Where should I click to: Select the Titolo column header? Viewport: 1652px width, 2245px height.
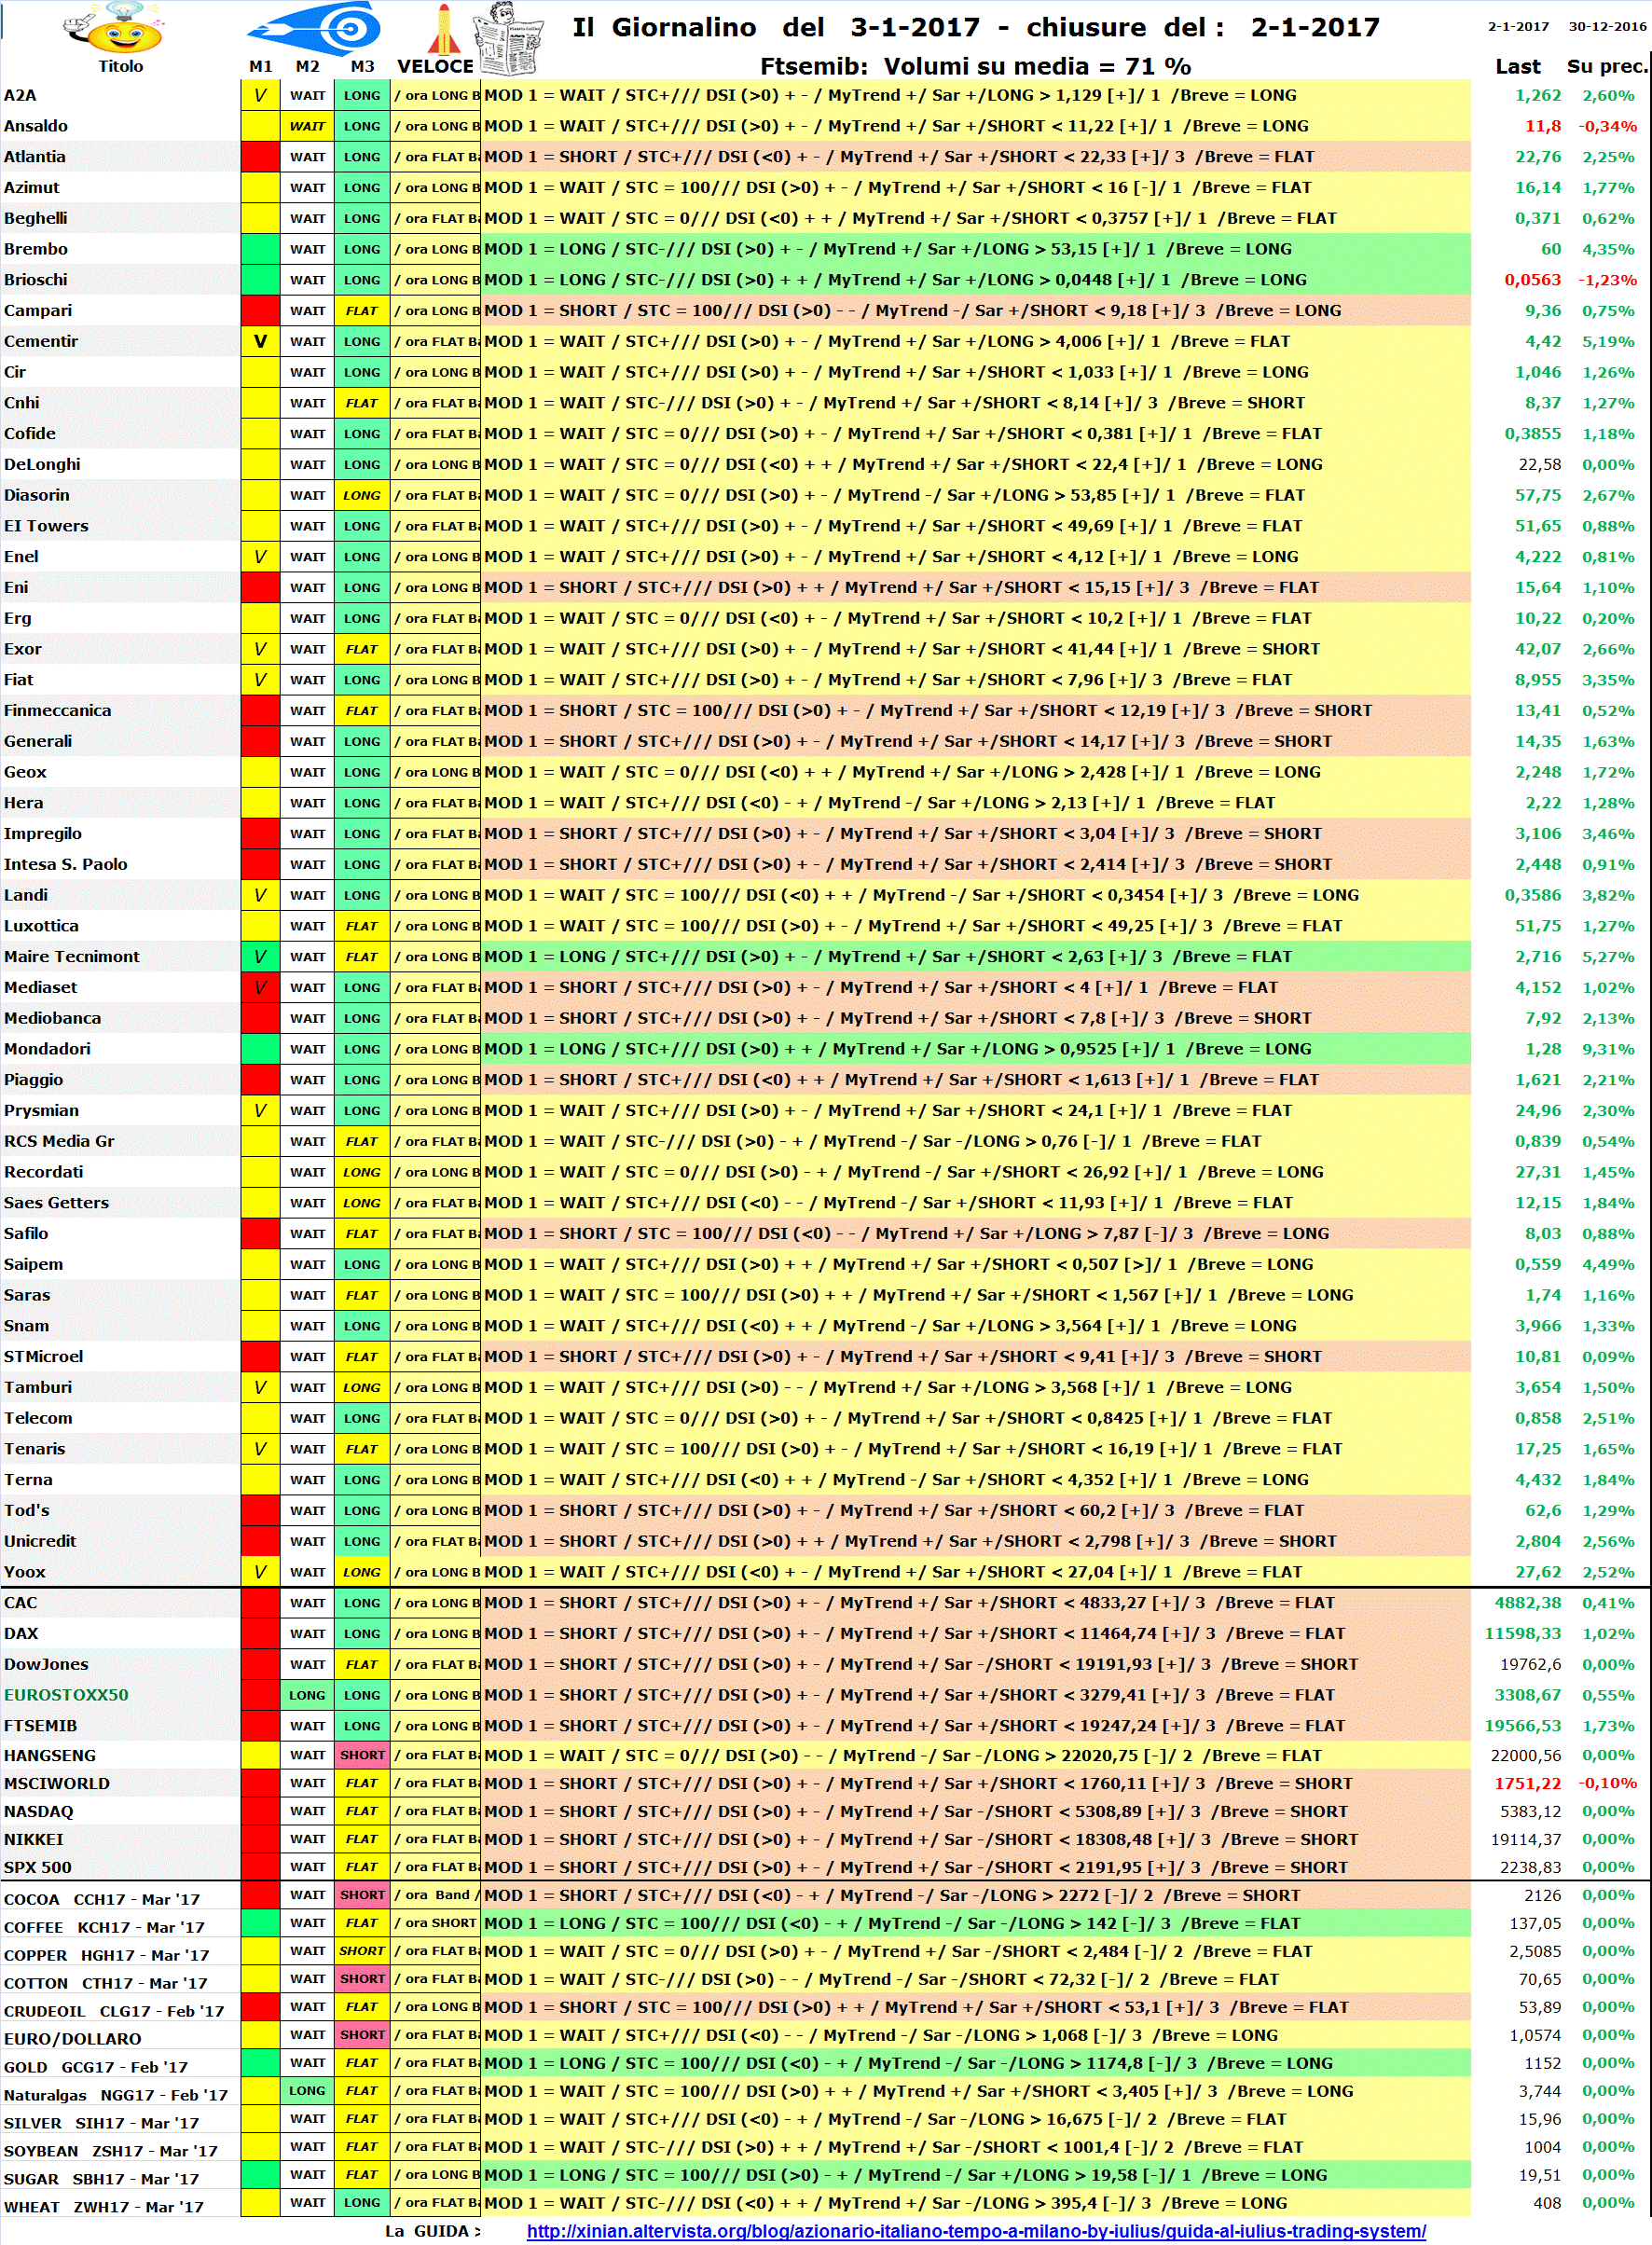tap(120, 66)
